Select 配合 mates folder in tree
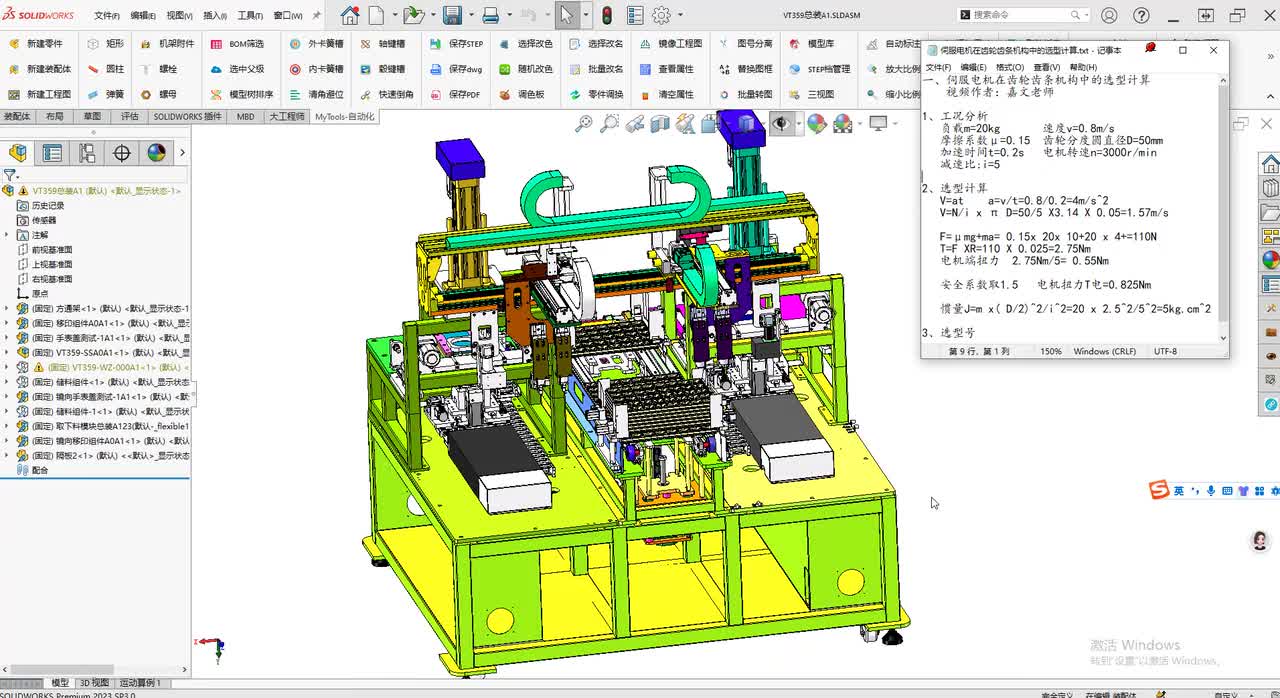Image resolution: width=1280 pixels, height=698 pixels. click(x=32, y=470)
